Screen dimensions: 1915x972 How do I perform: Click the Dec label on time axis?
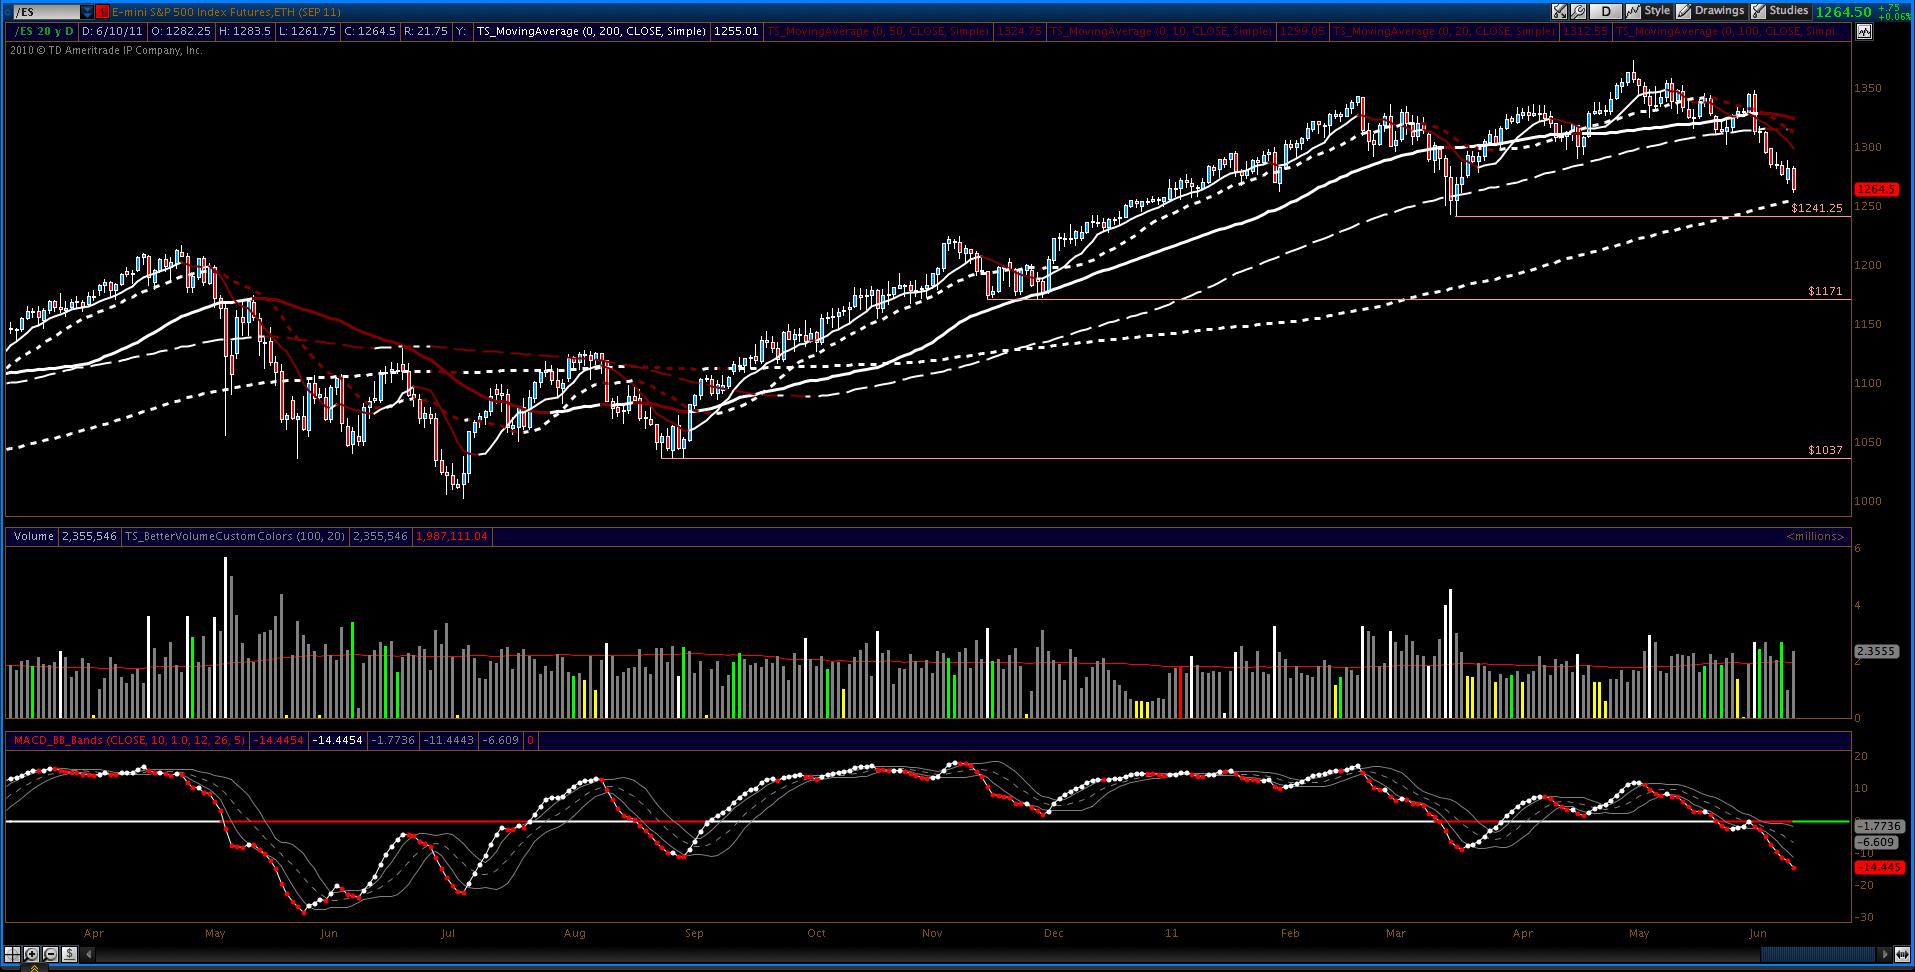coord(1053,933)
